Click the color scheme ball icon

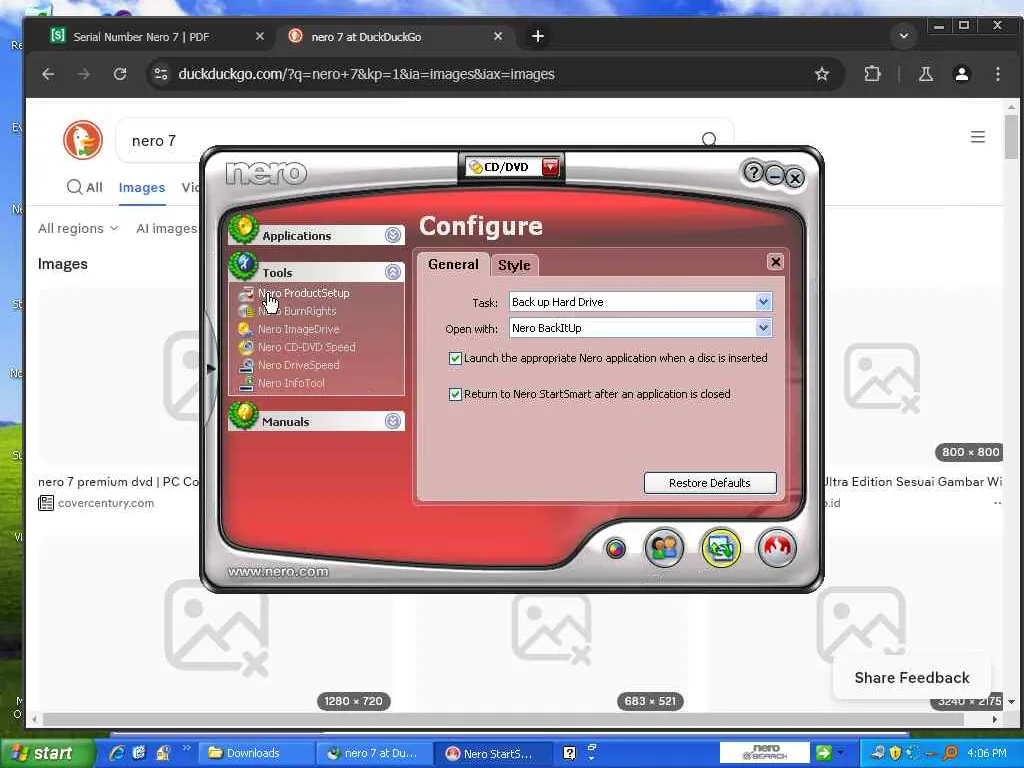(x=615, y=549)
